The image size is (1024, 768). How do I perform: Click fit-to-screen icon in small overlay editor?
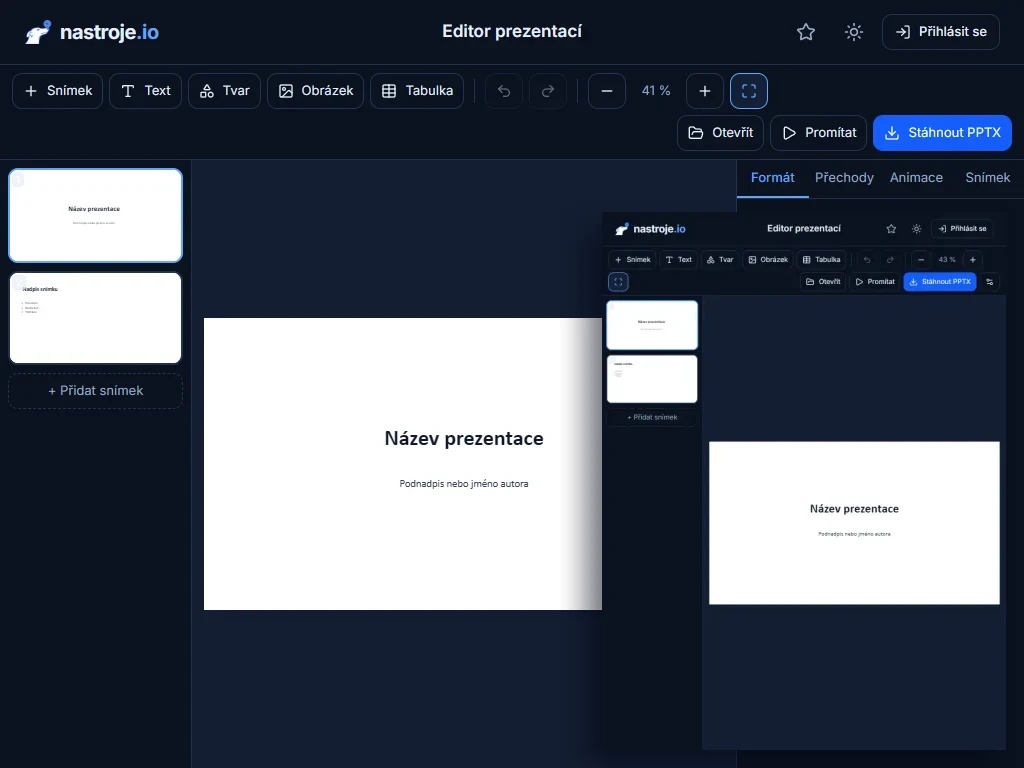coord(618,282)
